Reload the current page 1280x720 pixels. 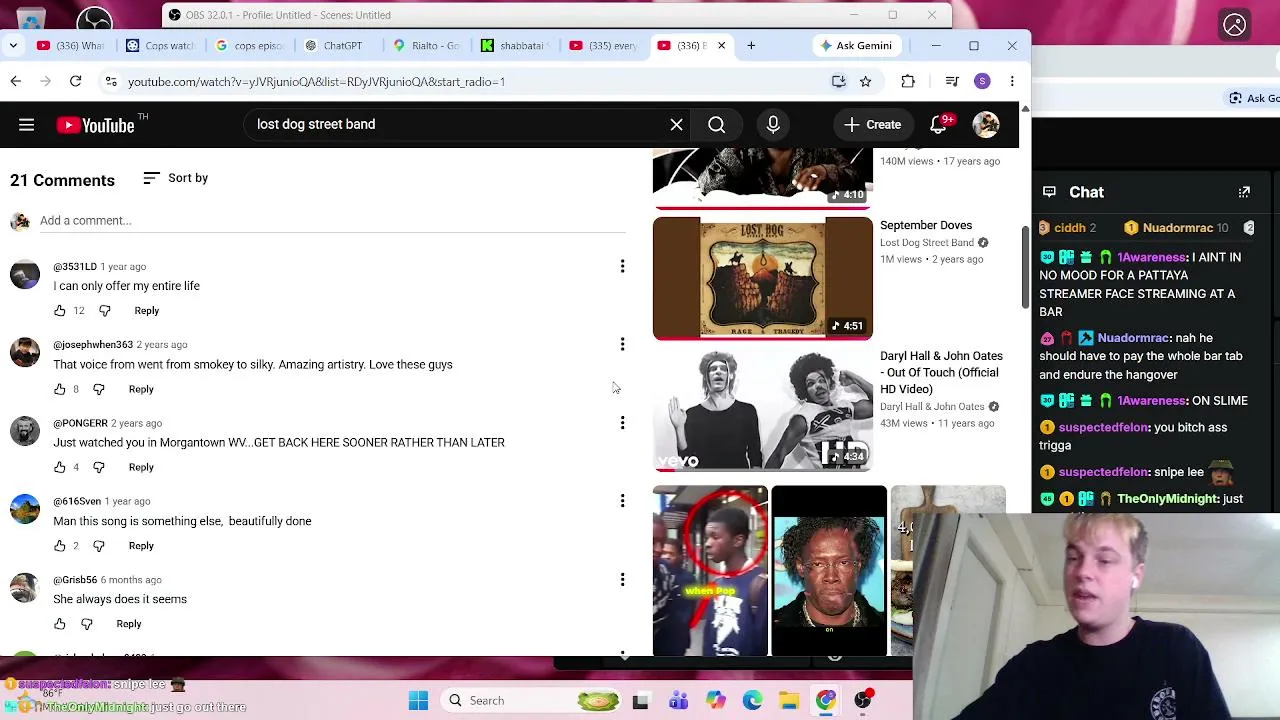(75, 82)
